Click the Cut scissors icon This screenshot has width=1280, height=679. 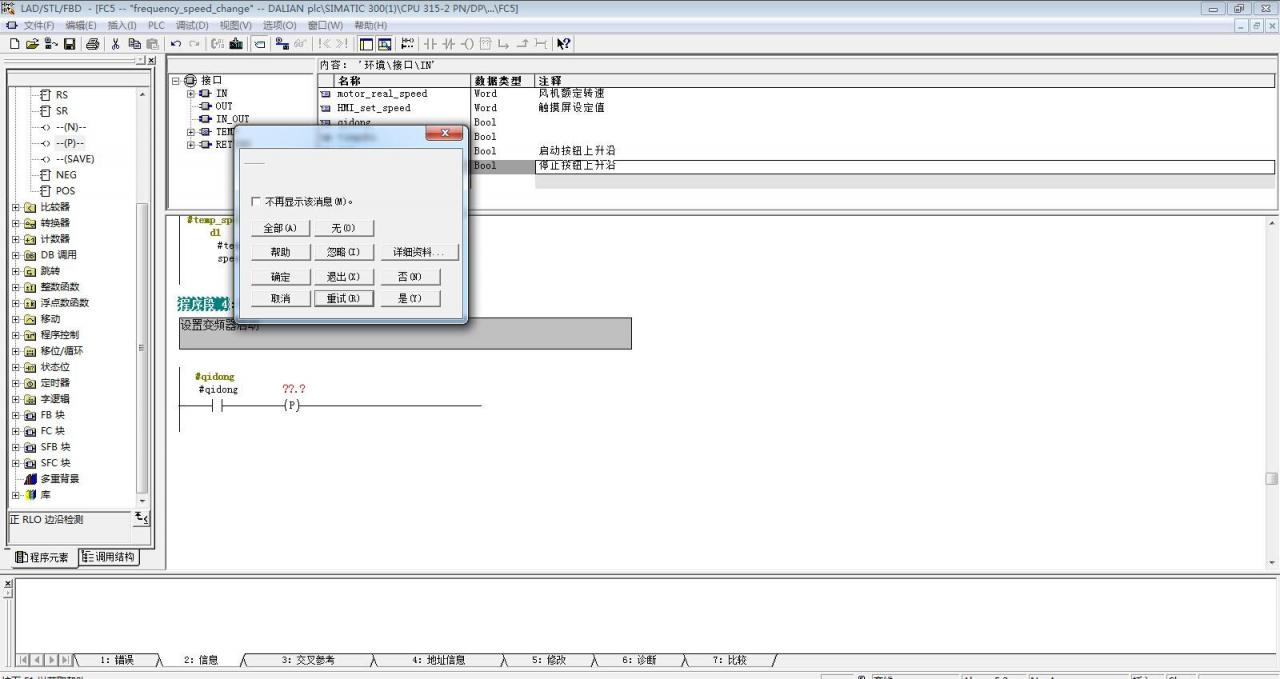(116, 44)
